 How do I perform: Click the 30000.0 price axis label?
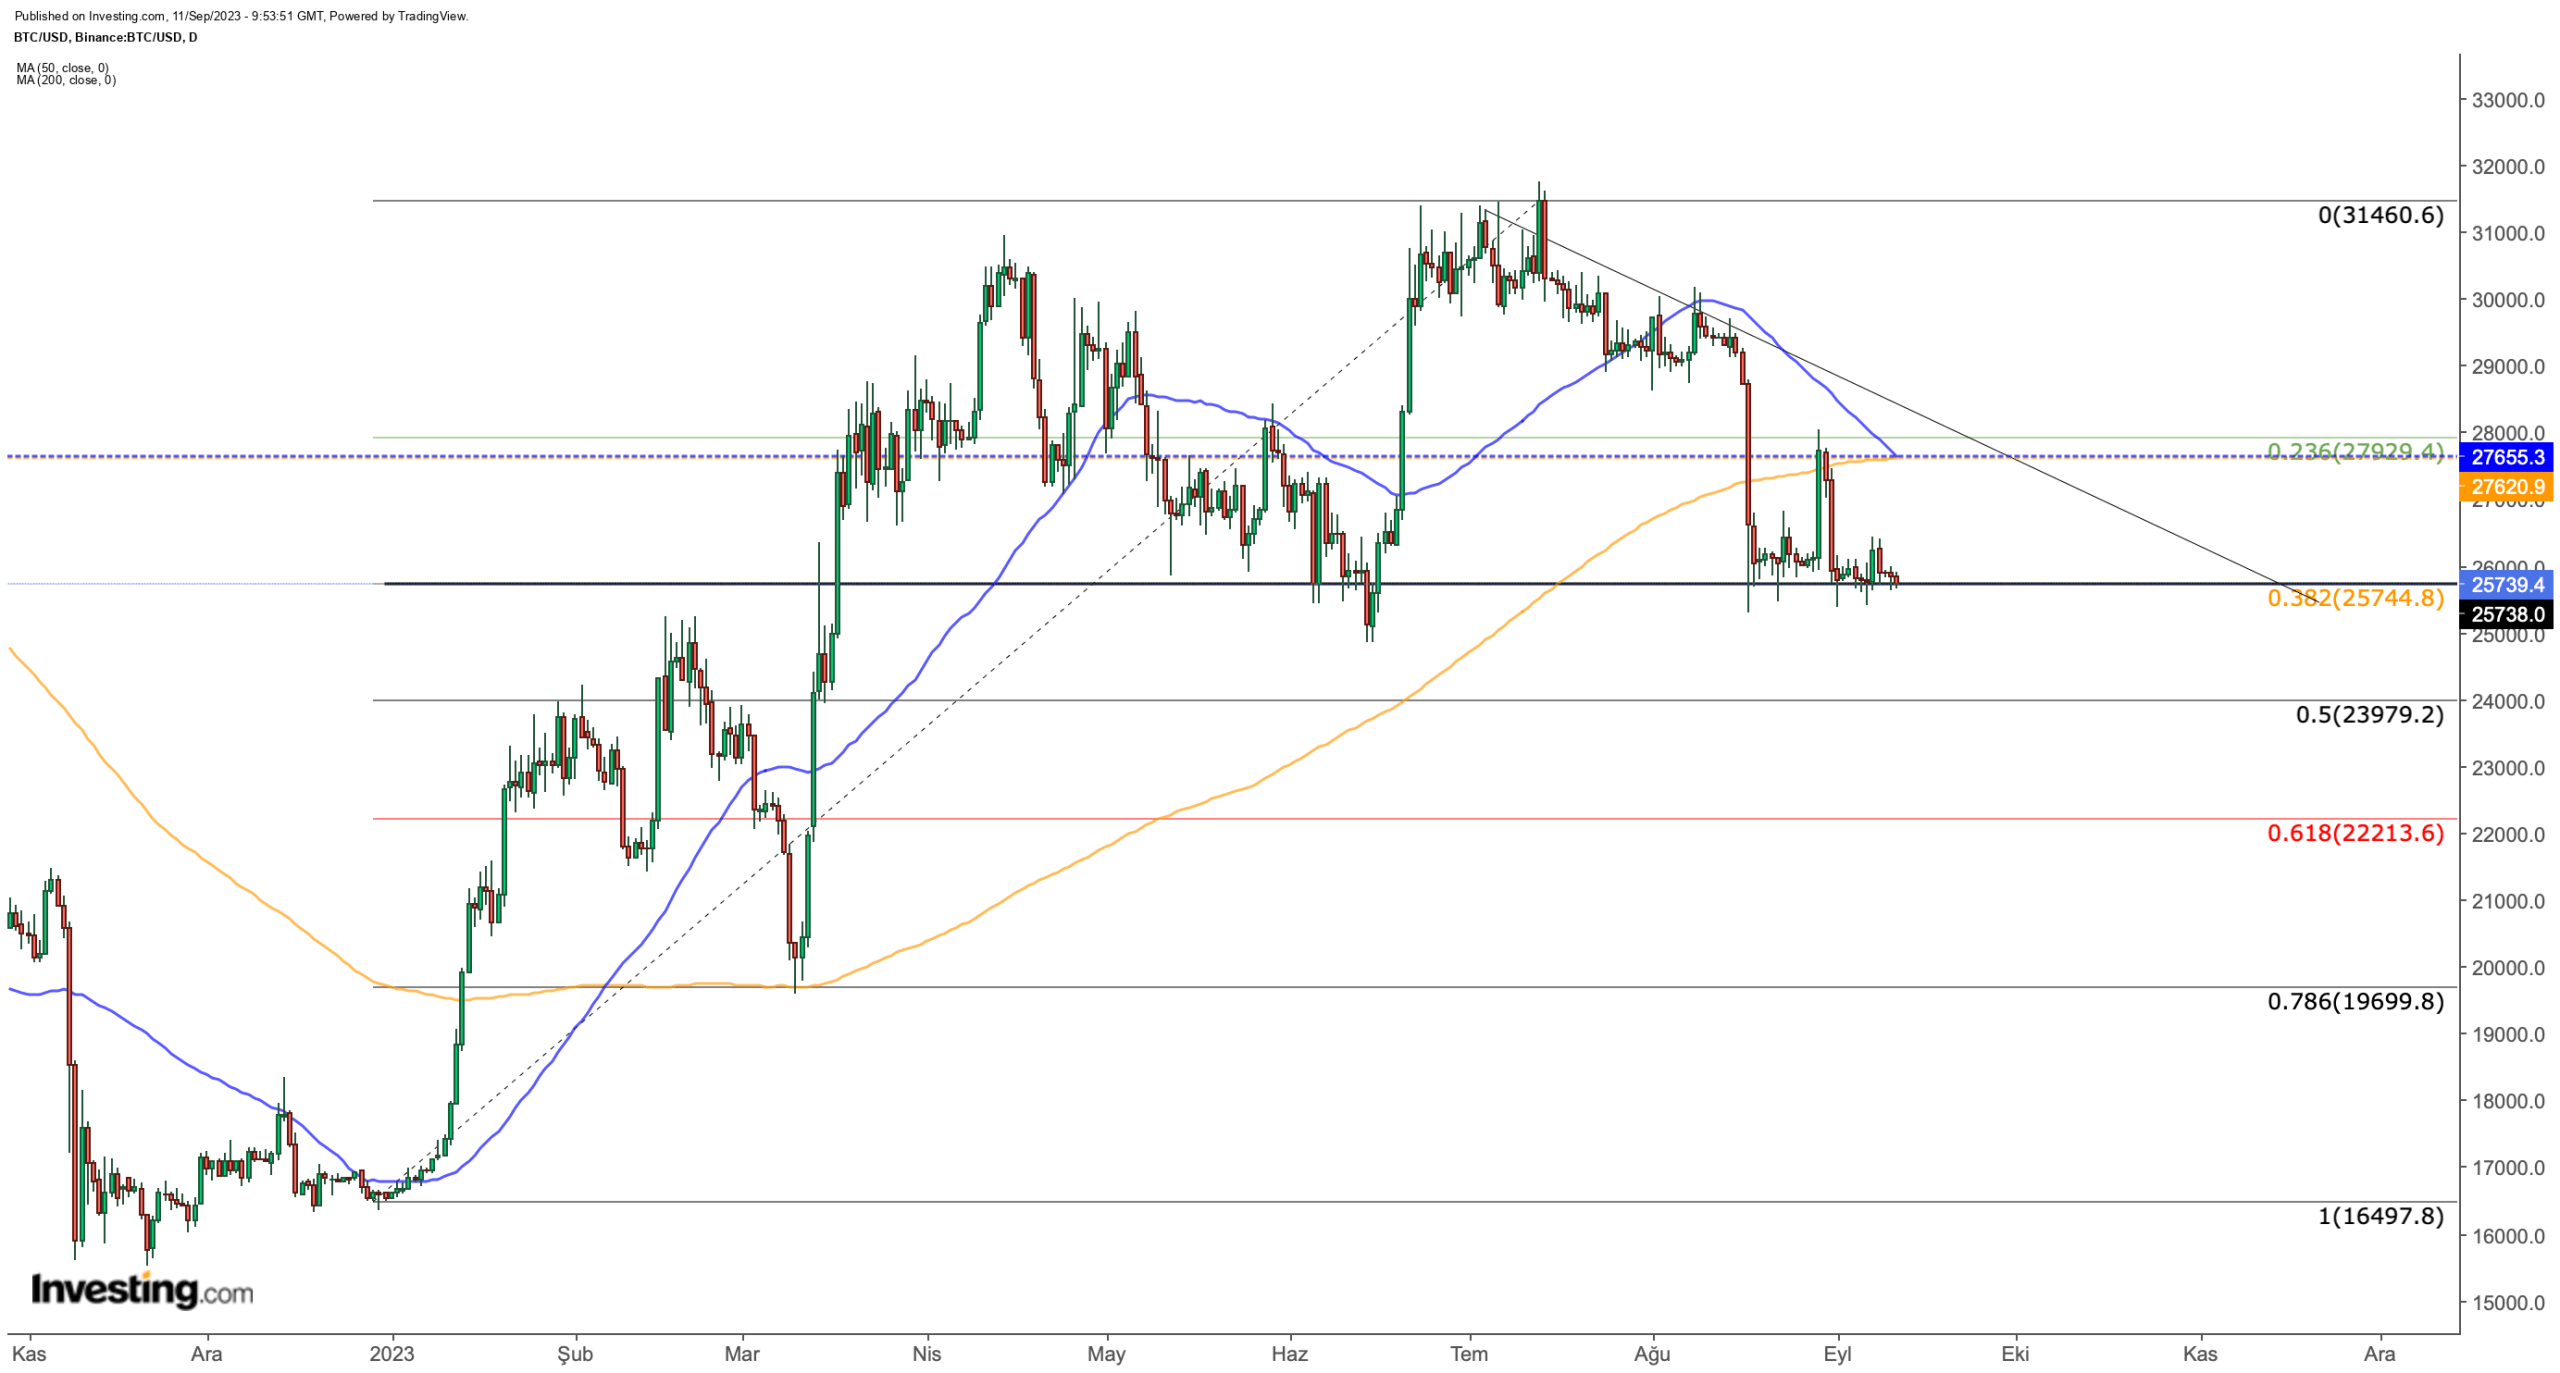(x=2507, y=299)
